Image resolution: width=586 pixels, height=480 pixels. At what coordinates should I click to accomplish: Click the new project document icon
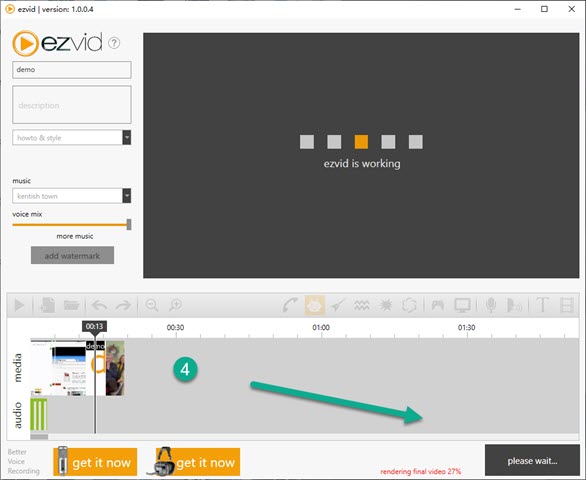coord(47,305)
